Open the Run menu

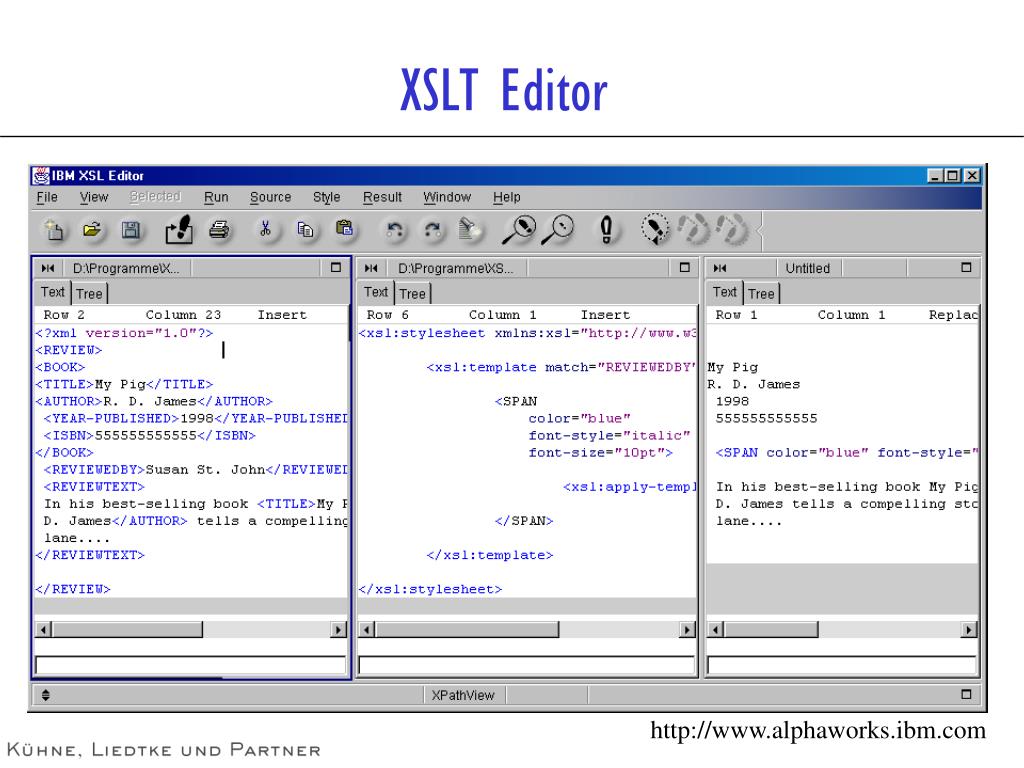[x=216, y=197]
